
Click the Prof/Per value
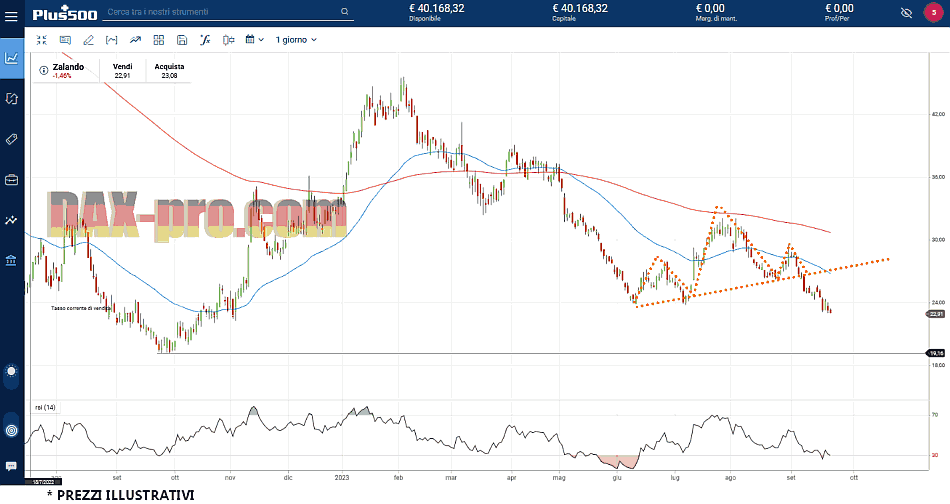click(839, 8)
